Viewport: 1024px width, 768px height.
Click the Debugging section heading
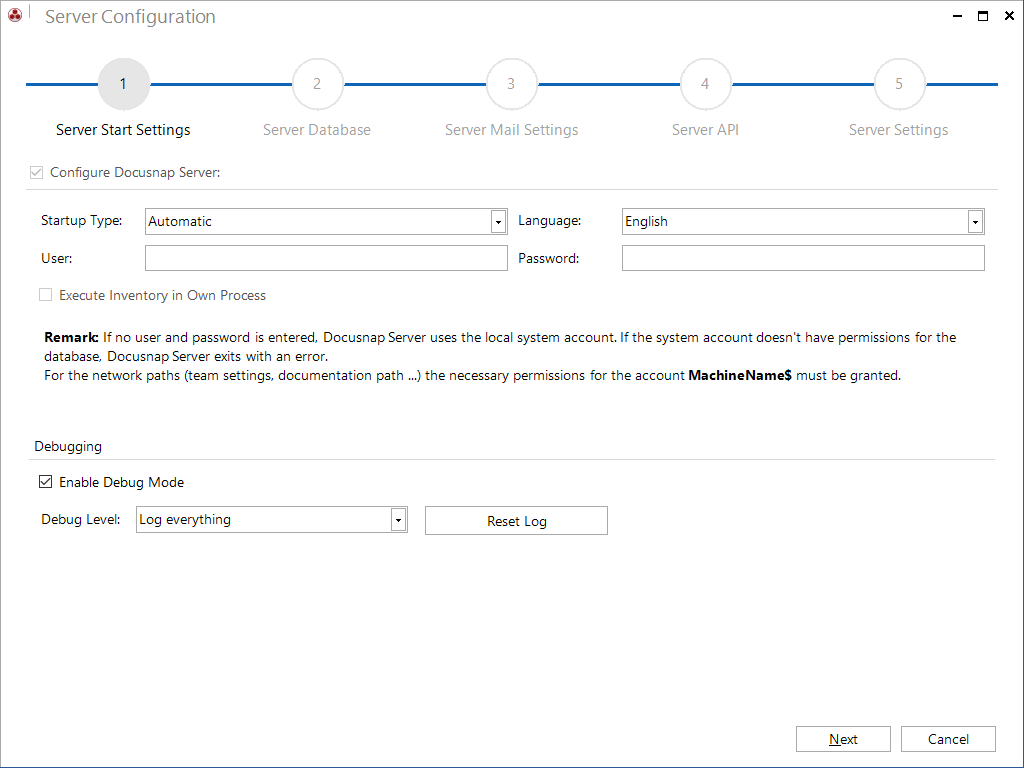(68, 447)
